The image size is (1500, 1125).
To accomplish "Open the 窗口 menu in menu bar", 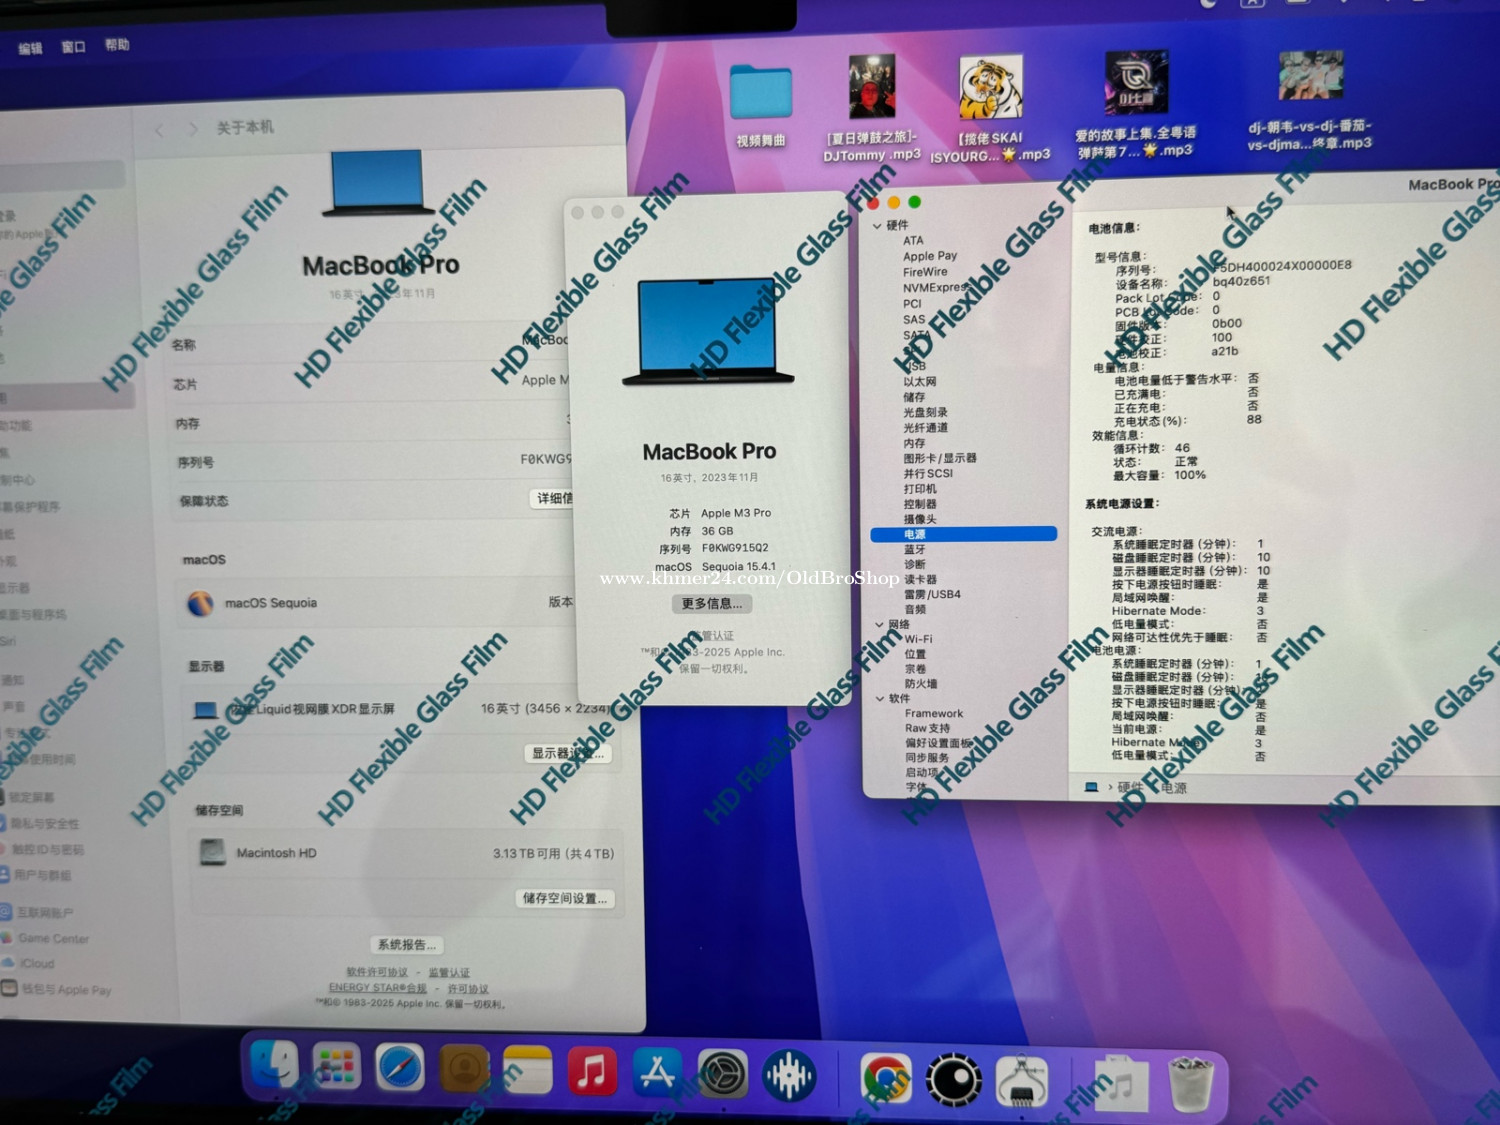I will 73,46.
